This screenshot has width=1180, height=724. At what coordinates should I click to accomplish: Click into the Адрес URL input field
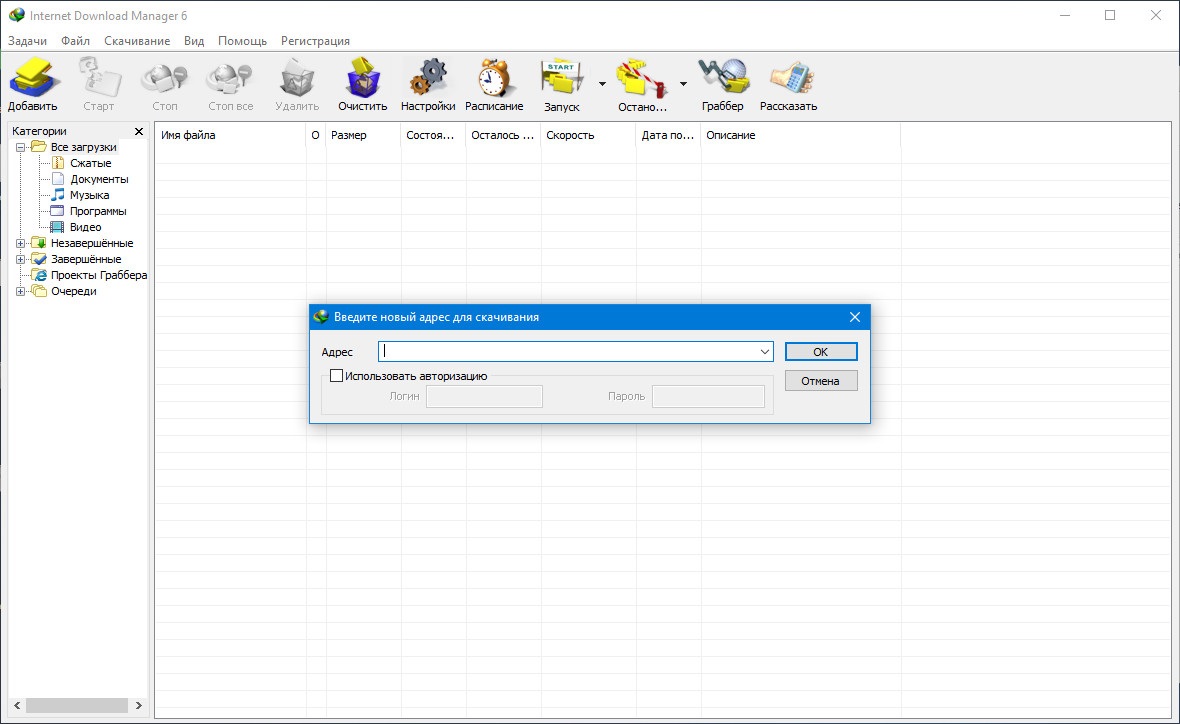coord(568,352)
